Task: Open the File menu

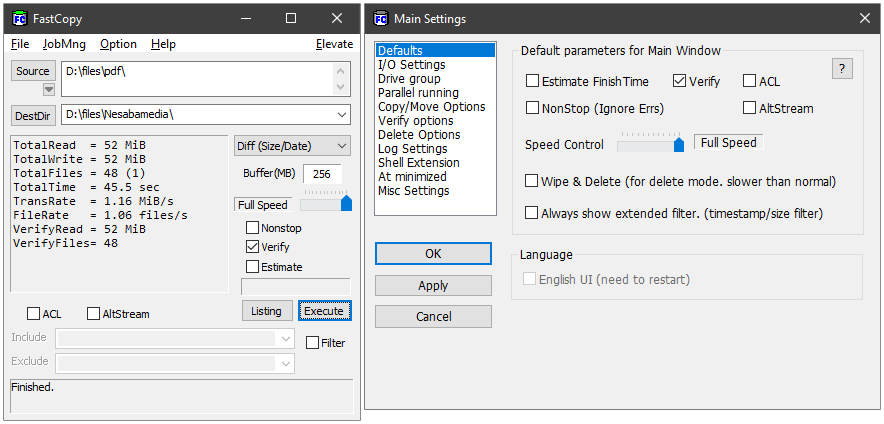Action: tap(20, 44)
